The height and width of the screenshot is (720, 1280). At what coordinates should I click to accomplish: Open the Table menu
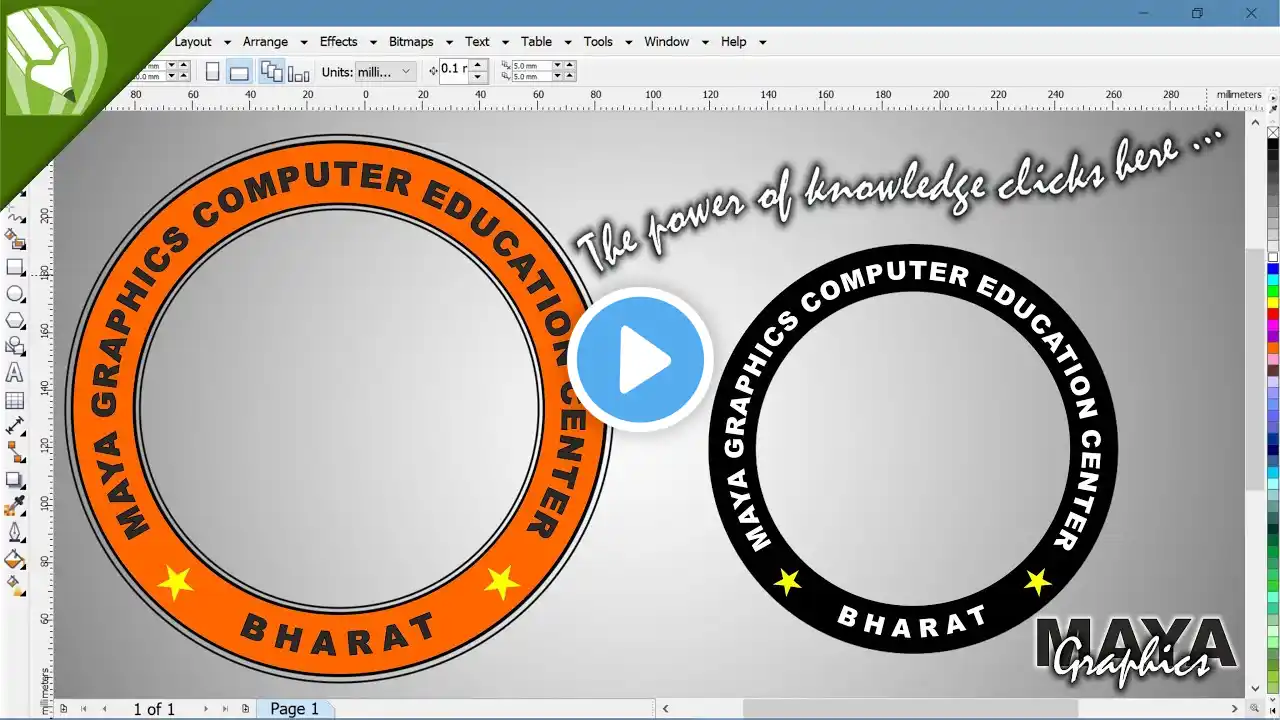click(536, 42)
